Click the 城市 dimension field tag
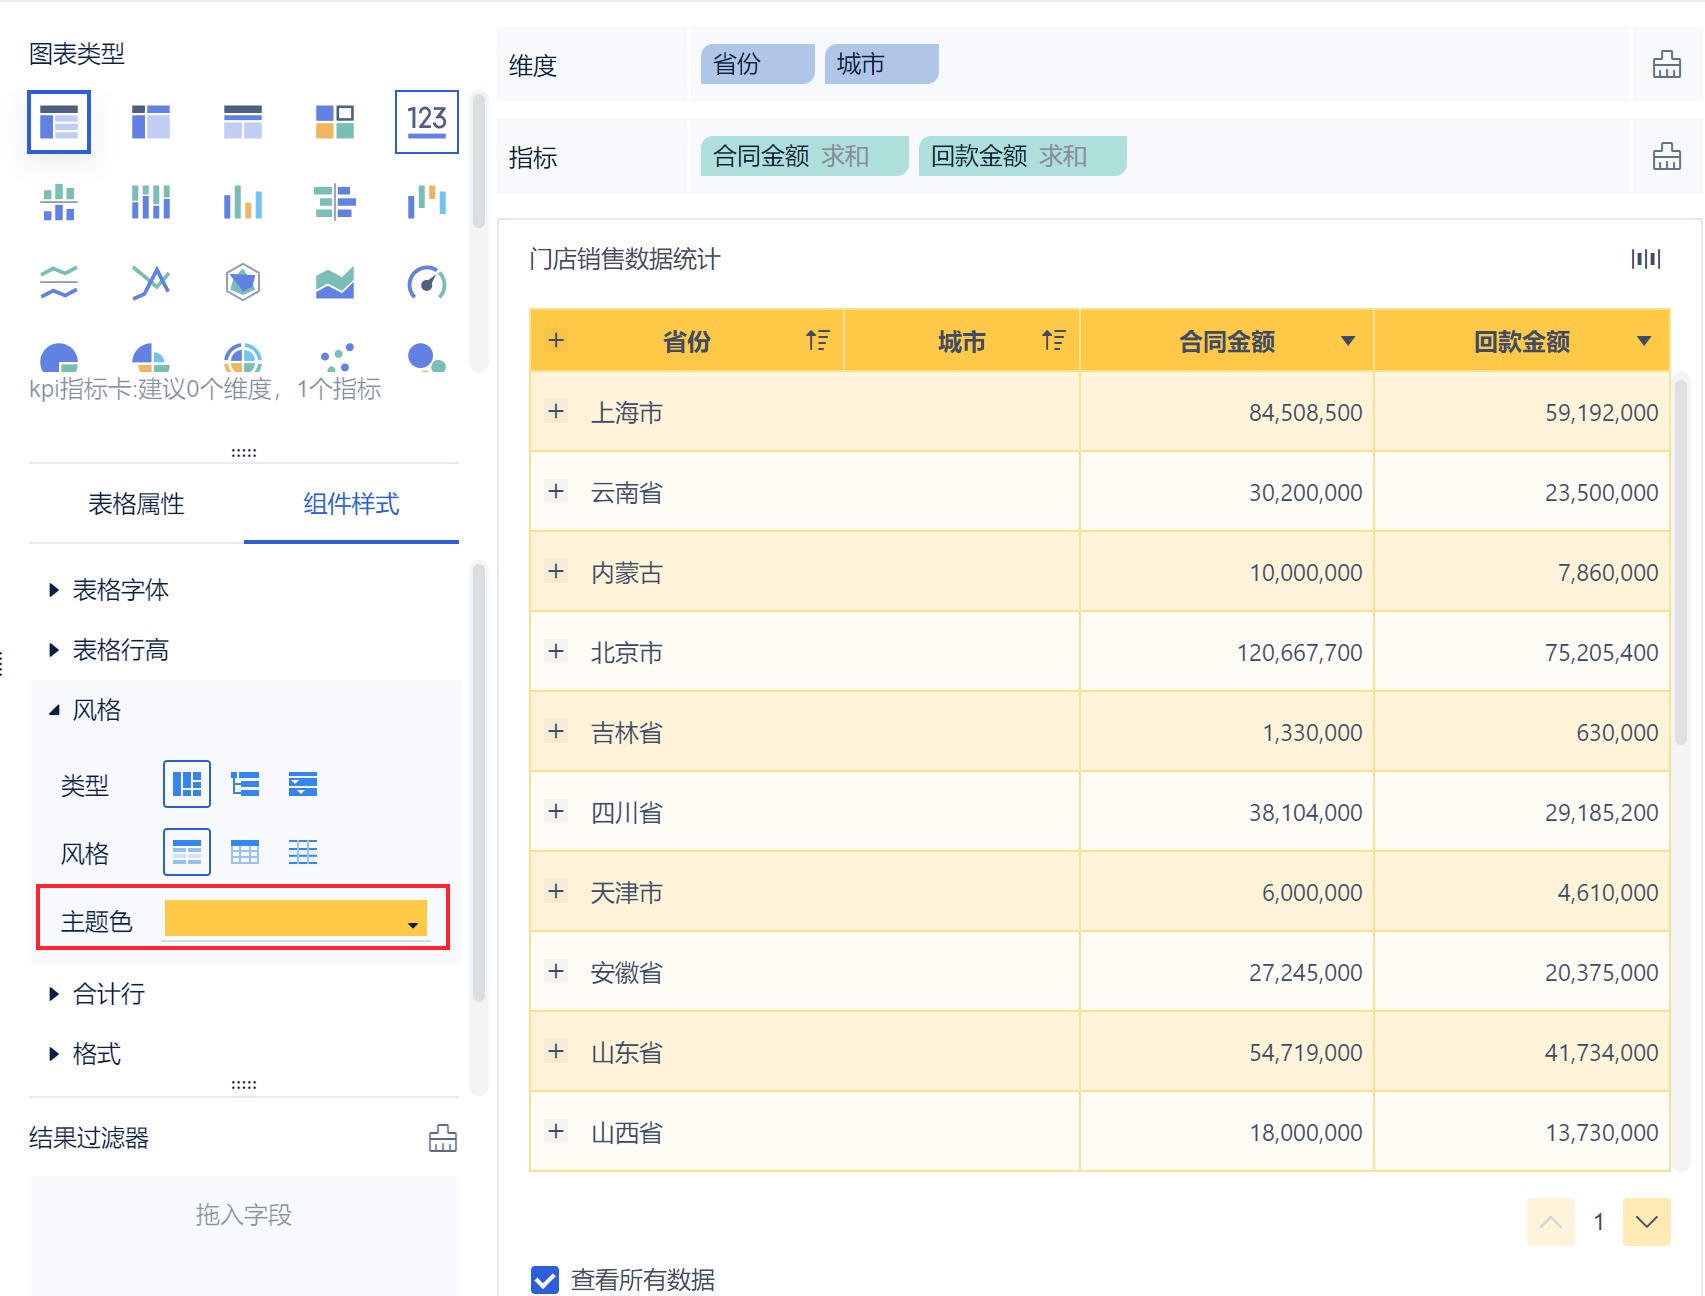 [x=882, y=64]
